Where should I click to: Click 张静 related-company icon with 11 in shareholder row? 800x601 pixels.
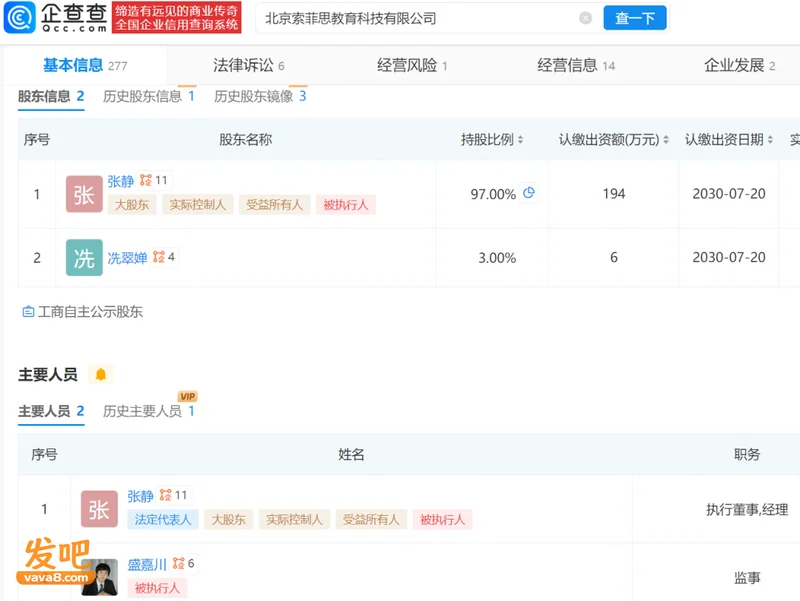tap(154, 180)
